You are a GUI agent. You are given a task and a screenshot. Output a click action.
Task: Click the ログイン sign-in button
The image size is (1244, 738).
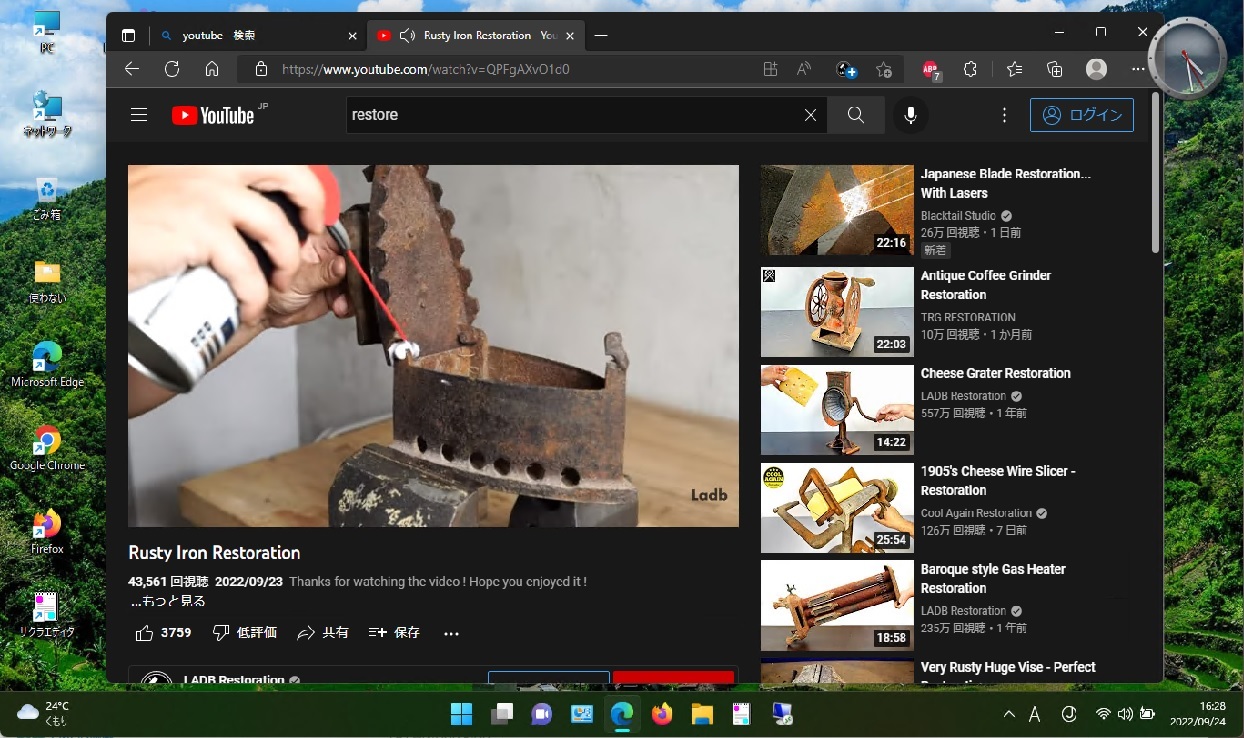tap(1082, 115)
